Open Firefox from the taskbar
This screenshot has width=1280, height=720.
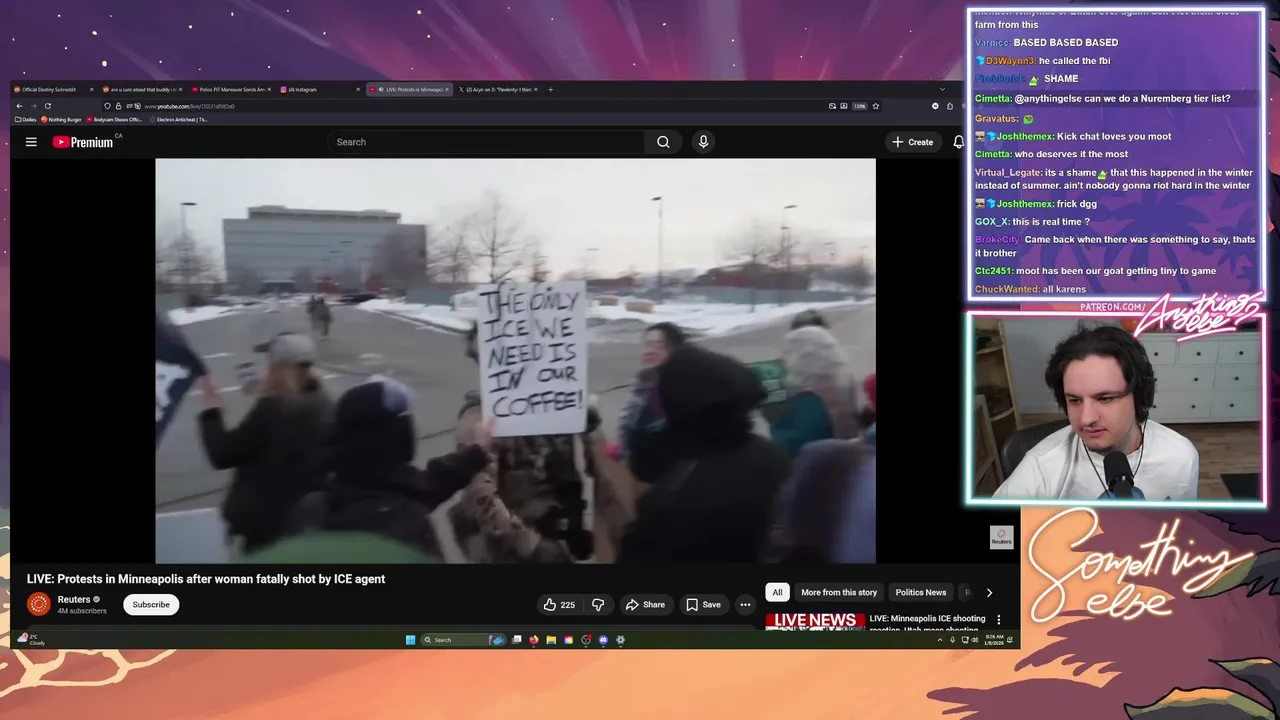tap(534, 640)
